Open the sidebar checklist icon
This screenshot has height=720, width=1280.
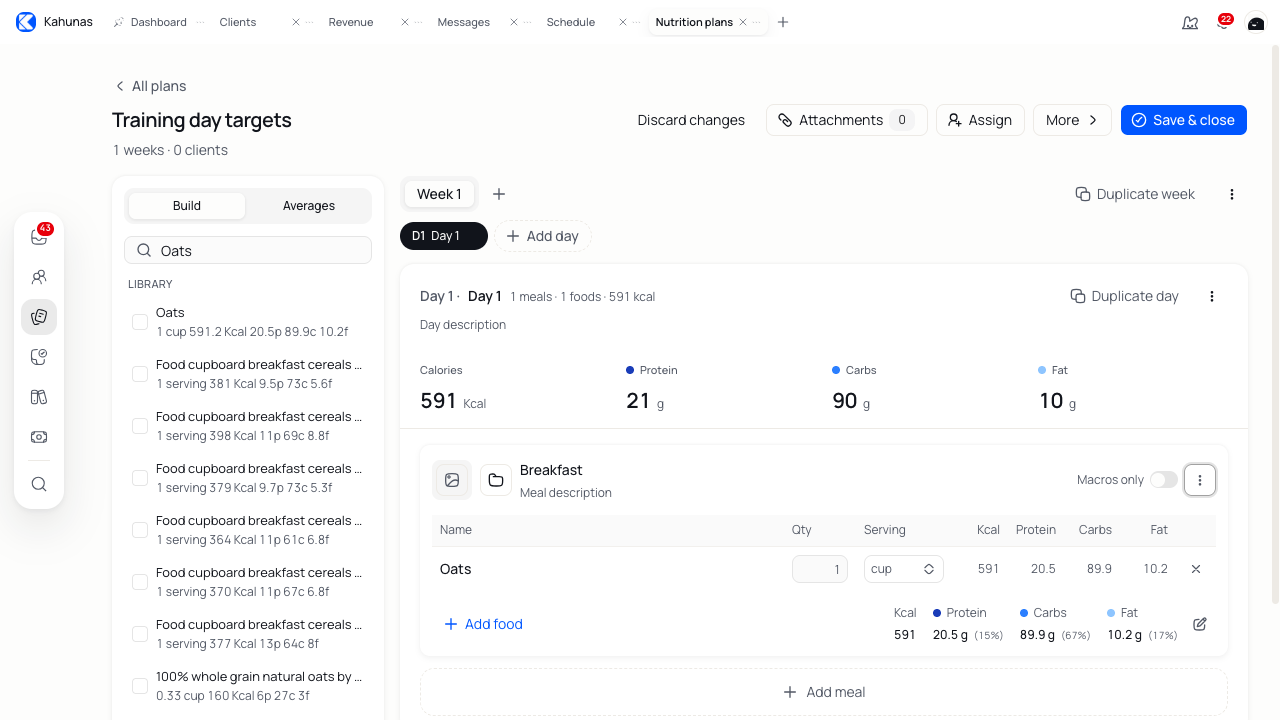pos(39,357)
